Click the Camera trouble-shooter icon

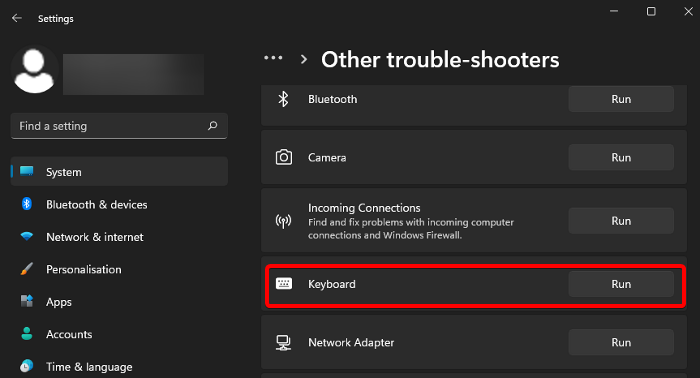click(283, 157)
